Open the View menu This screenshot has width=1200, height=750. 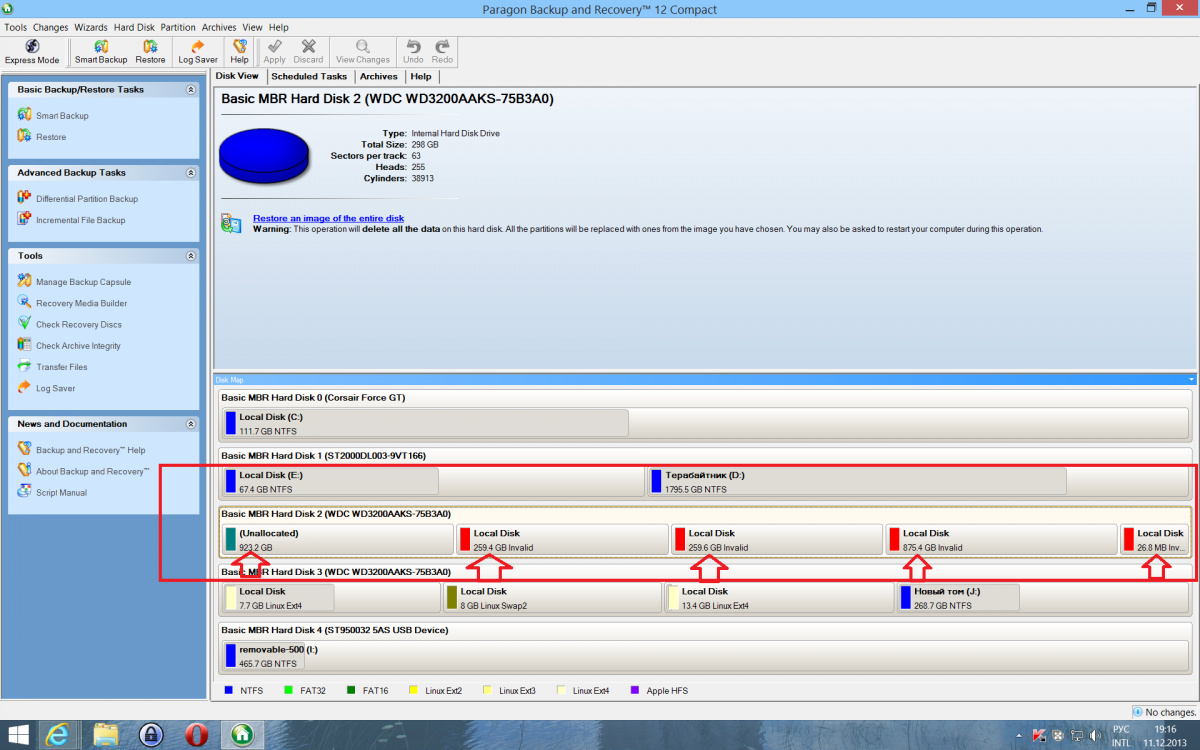pyautogui.click(x=252, y=27)
